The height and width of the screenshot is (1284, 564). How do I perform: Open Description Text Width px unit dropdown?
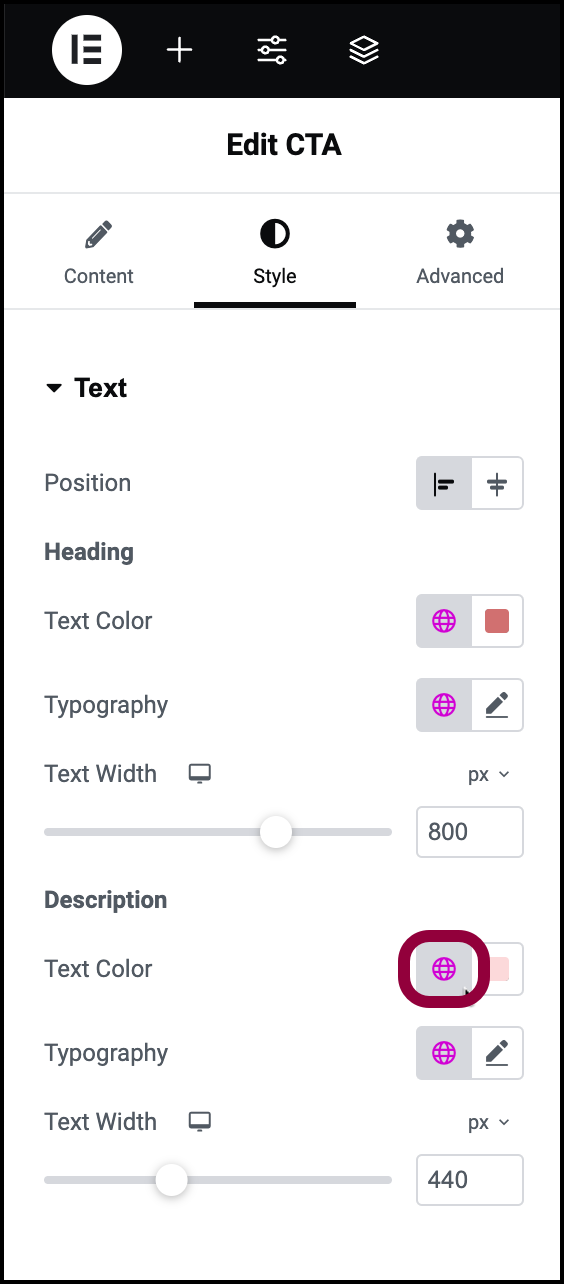click(x=489, y=1122)
